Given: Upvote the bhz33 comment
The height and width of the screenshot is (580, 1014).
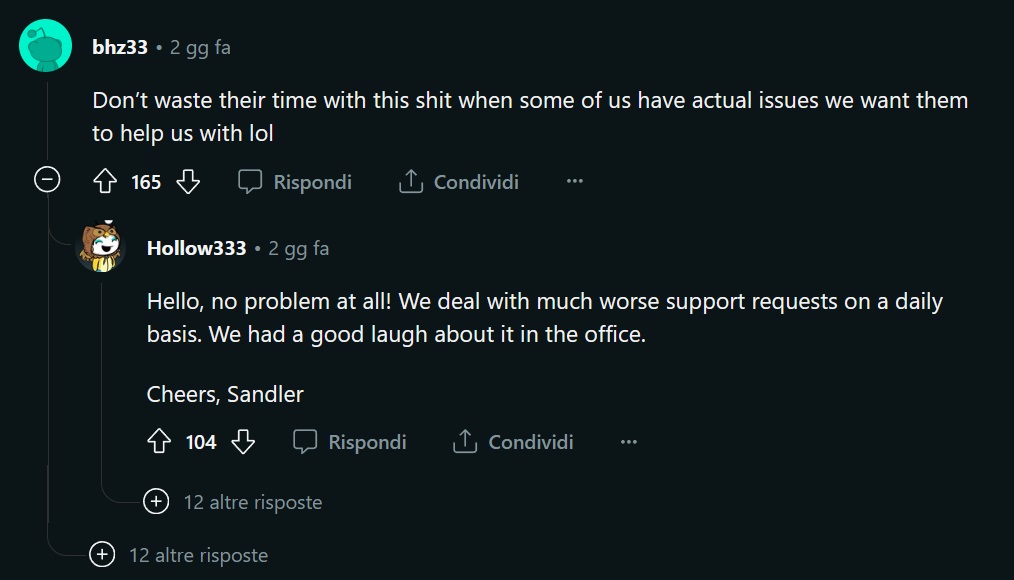Looking at the screenshot, I should click(105, 182).
